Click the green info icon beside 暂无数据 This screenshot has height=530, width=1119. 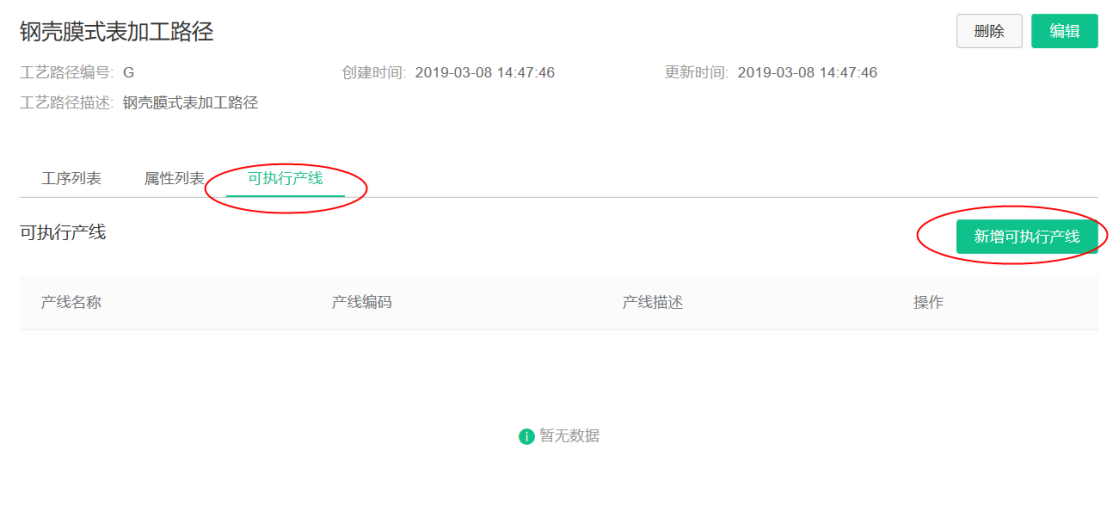527,437
